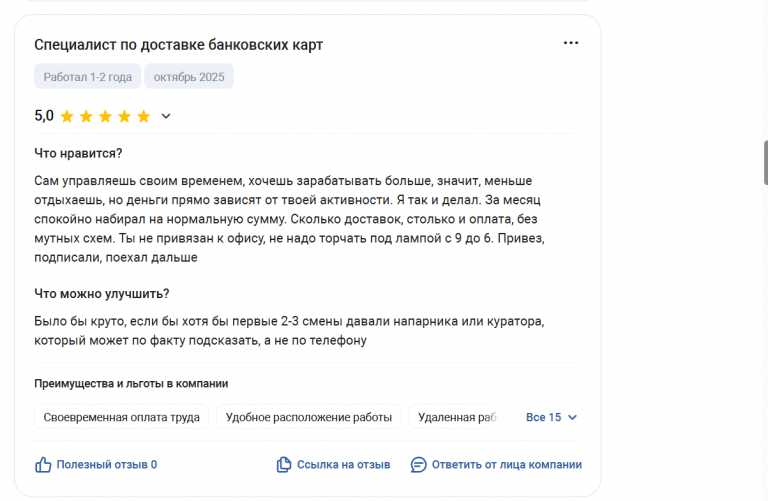This screenshot has width=768, height=501.
Task: Click the third yellow rating star
Action: 105,116
